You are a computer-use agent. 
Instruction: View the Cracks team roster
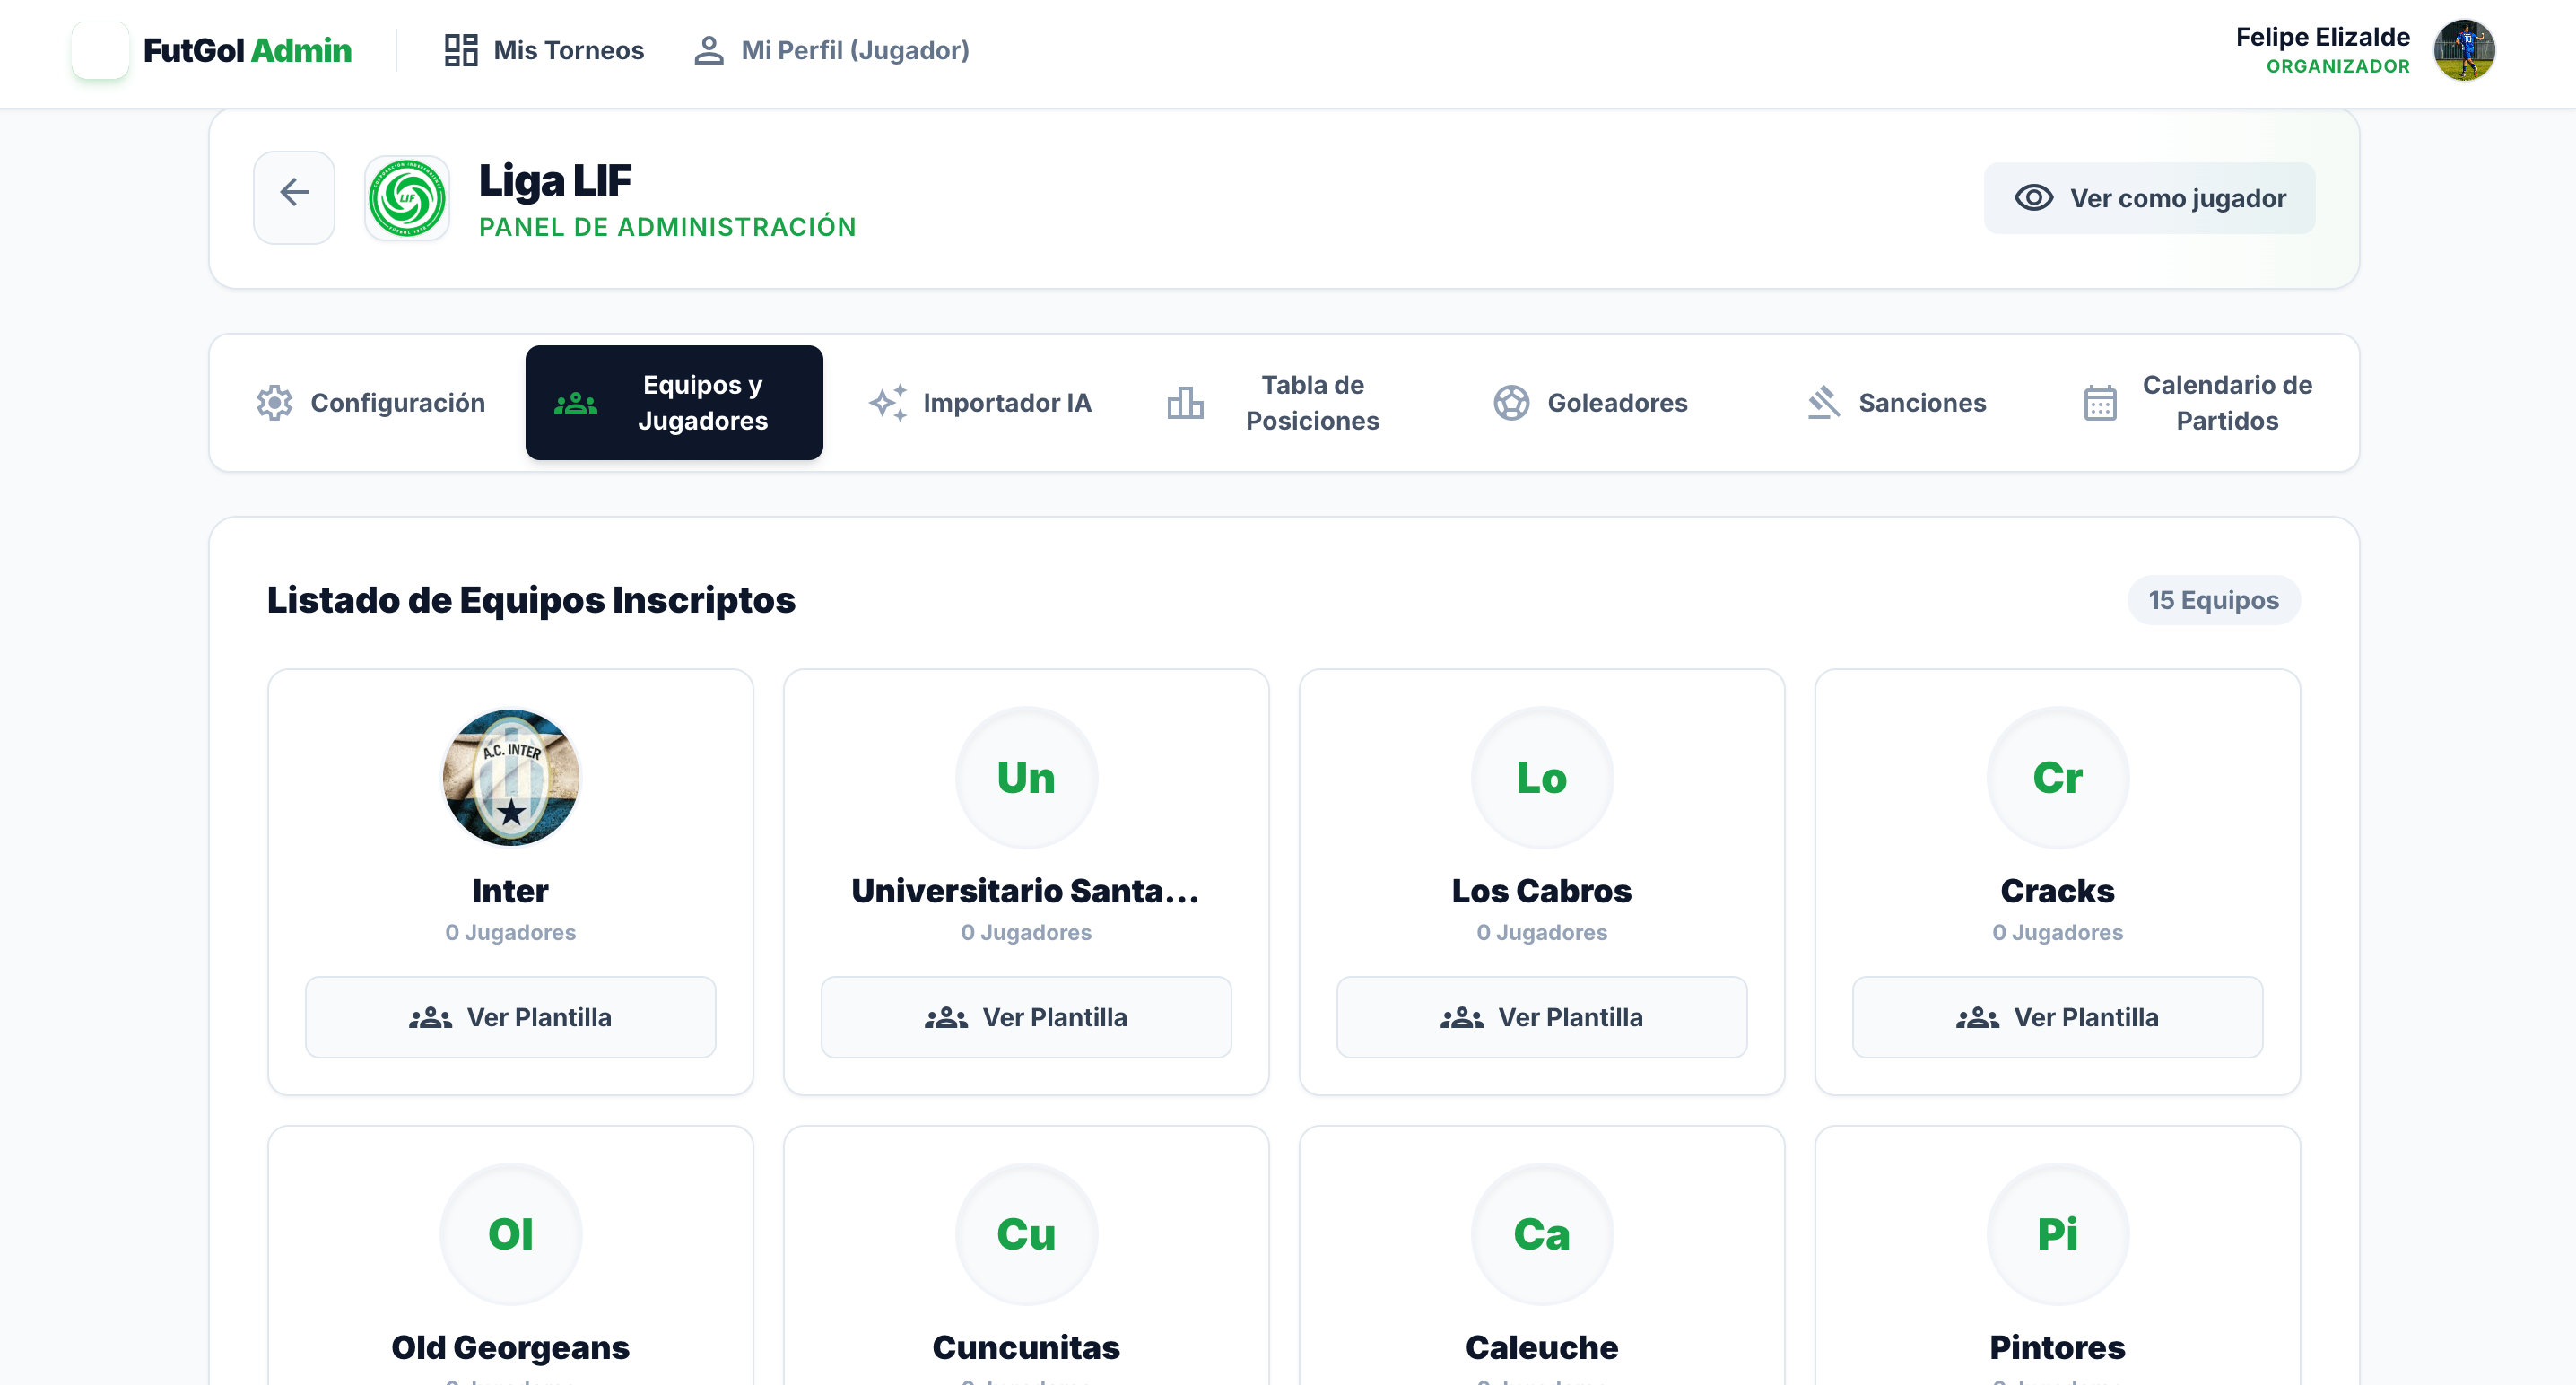[x=2056, y=1017]
